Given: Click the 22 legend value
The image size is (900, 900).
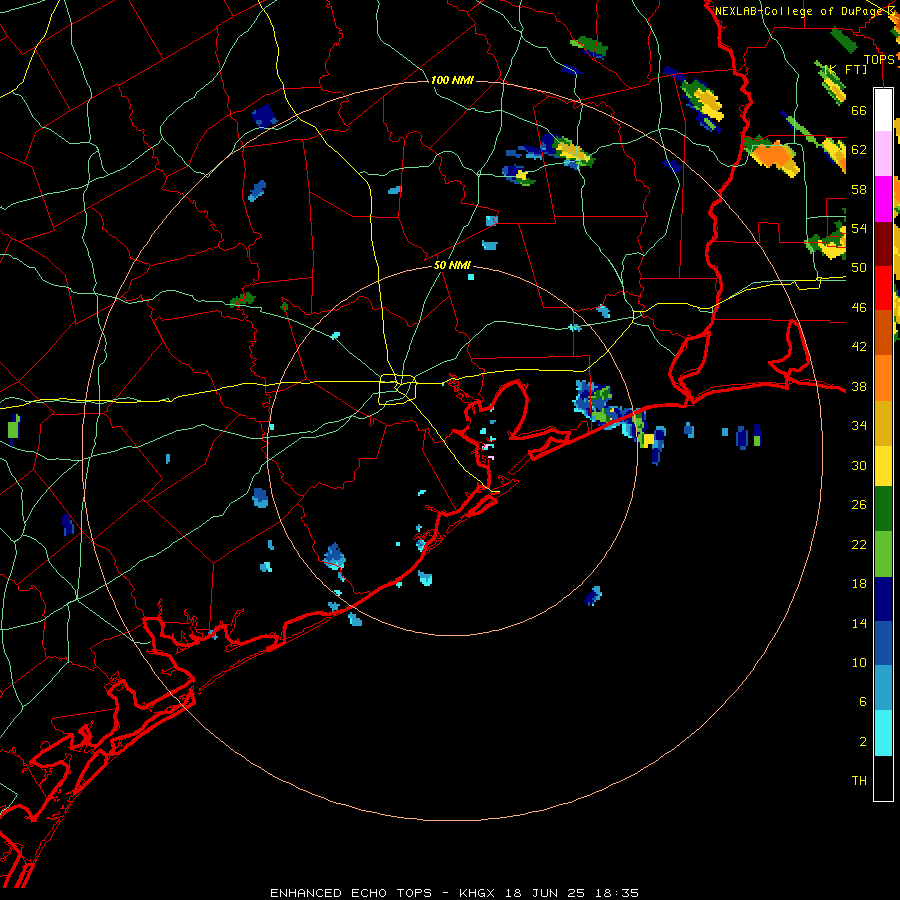Looking at the screenshot, I should (x=859, y=544).
